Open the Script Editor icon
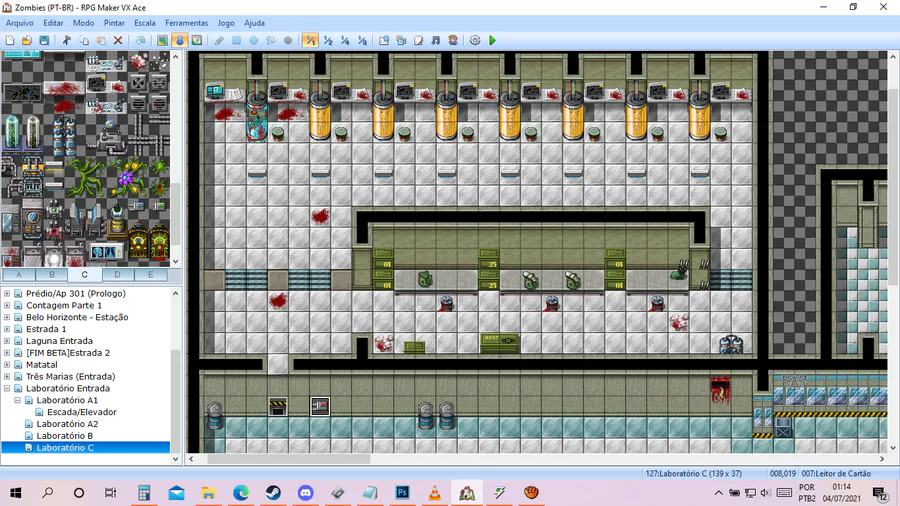 point(418,40)
